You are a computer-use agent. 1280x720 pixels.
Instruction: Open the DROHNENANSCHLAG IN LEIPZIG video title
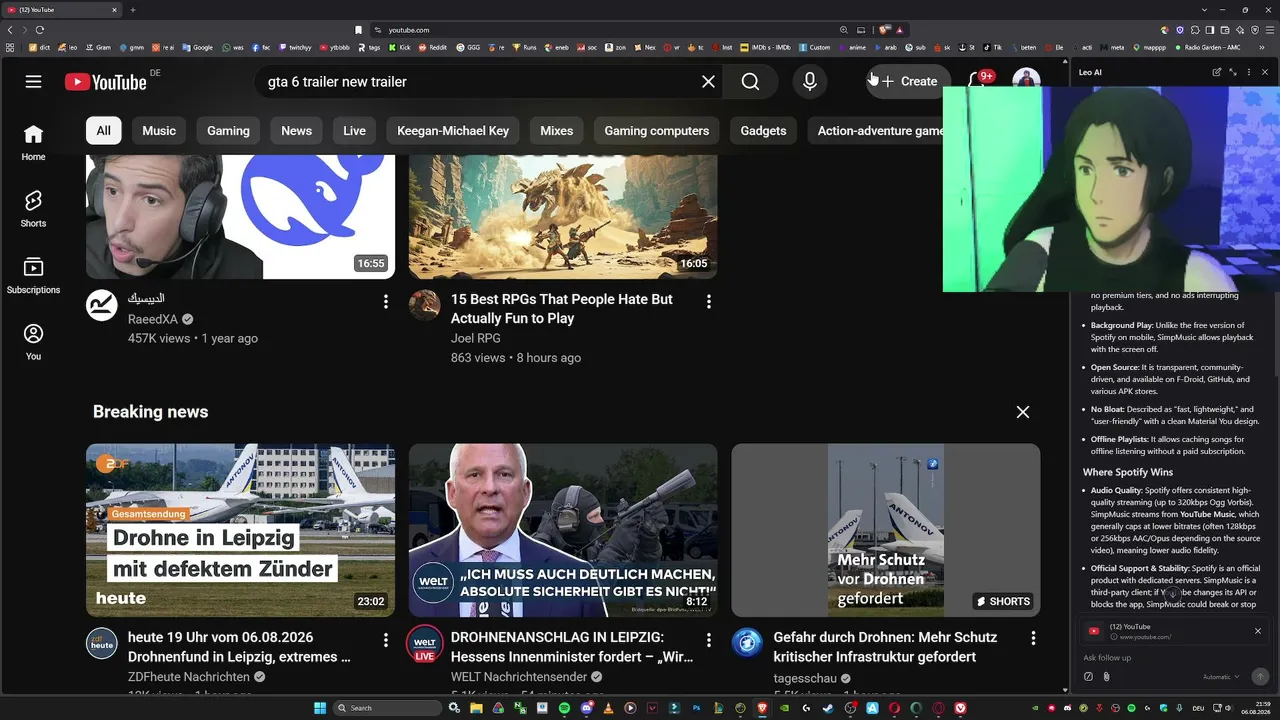point(571,647)
